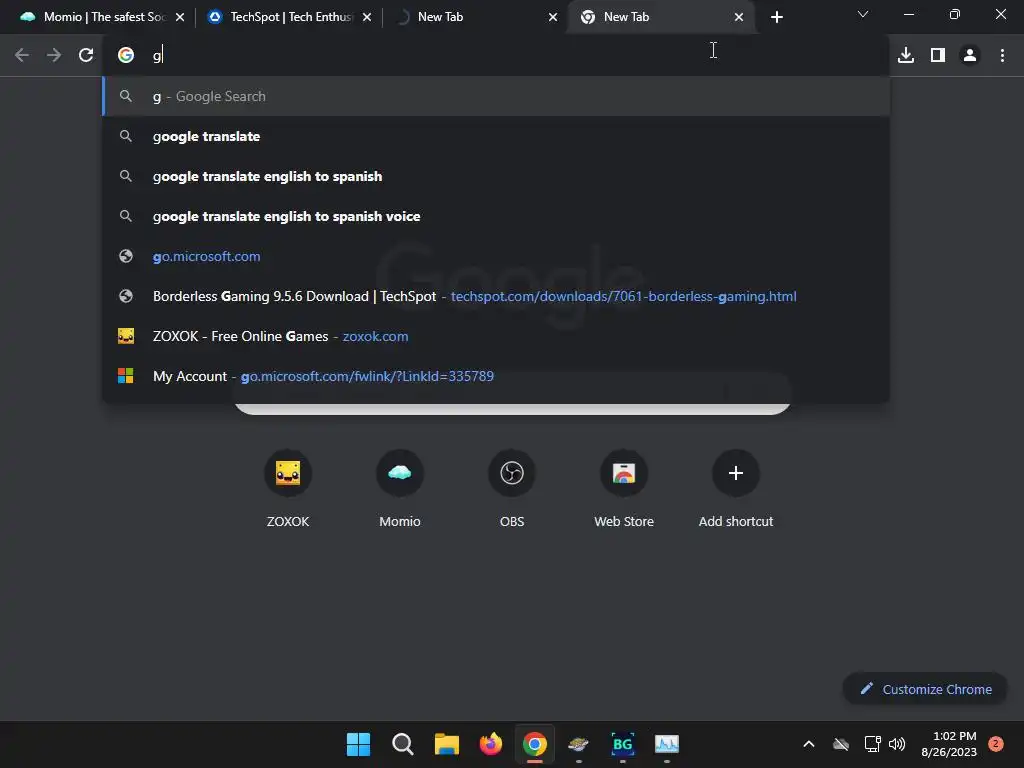Viewport: 1024px width, 768px height.
Task: Click the Microsoft logo in suggestions
Action: (x=125, y=376)
